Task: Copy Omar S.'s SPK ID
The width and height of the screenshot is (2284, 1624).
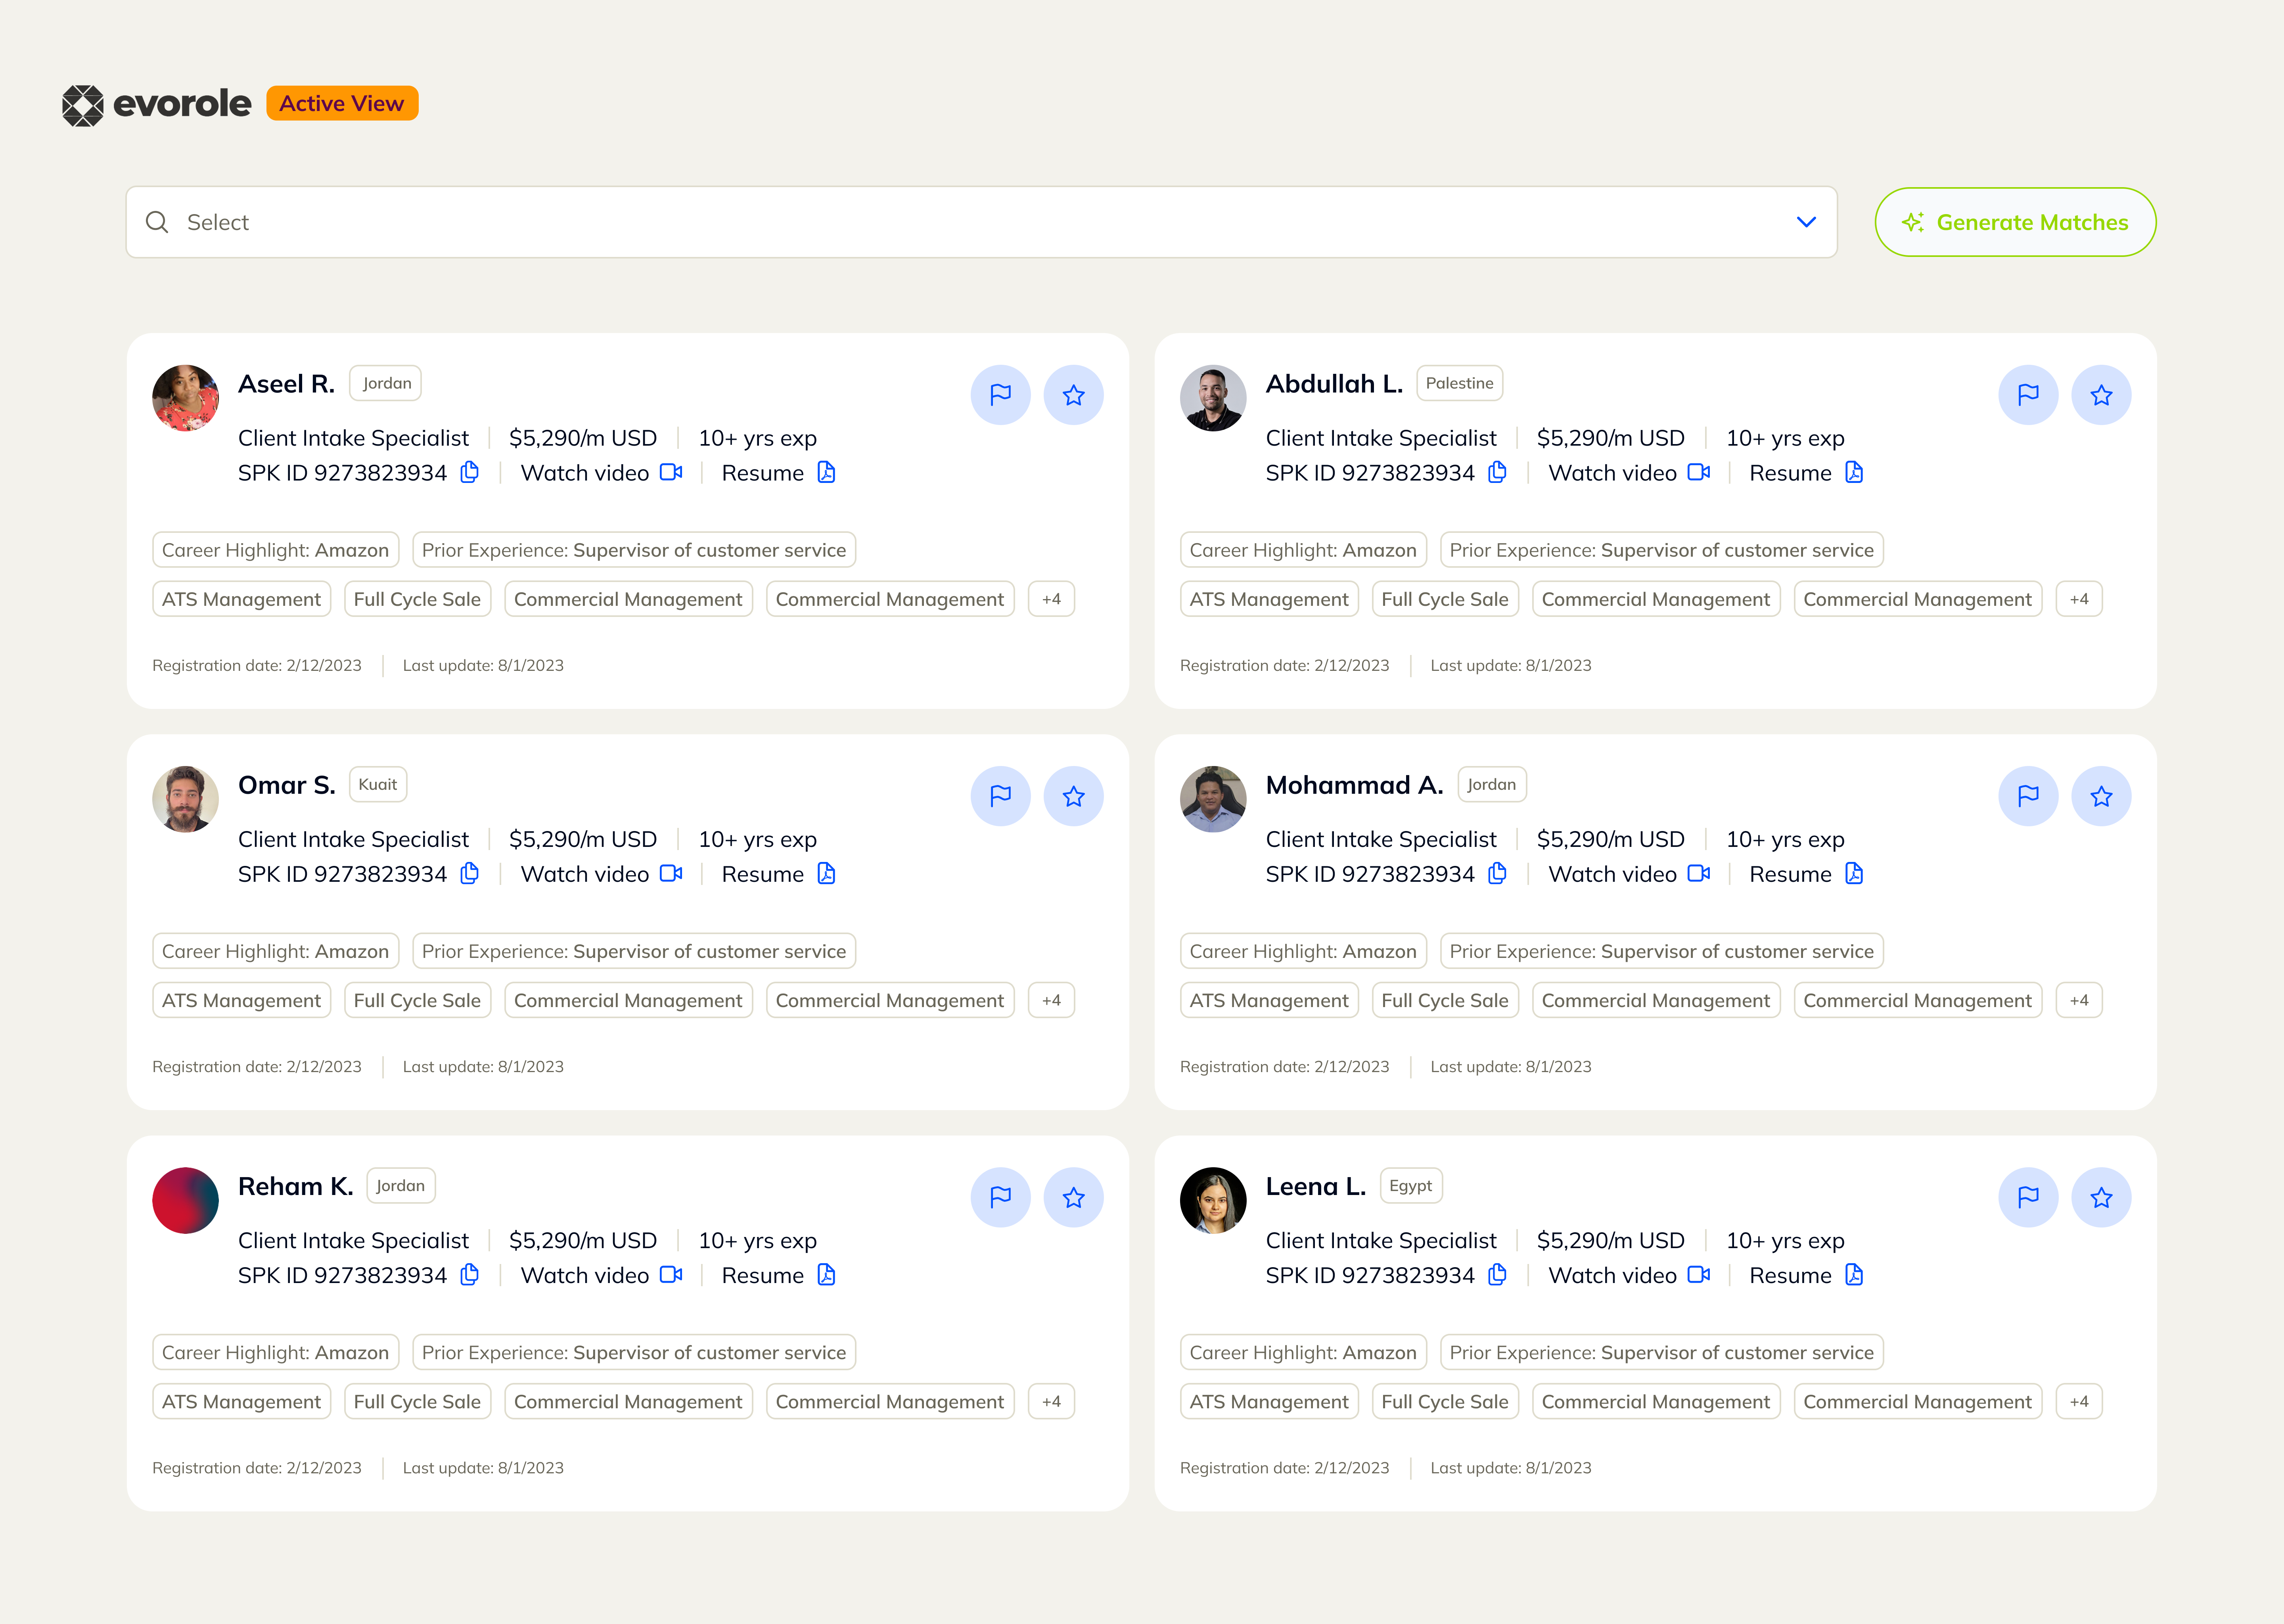Action: (469, 874)
